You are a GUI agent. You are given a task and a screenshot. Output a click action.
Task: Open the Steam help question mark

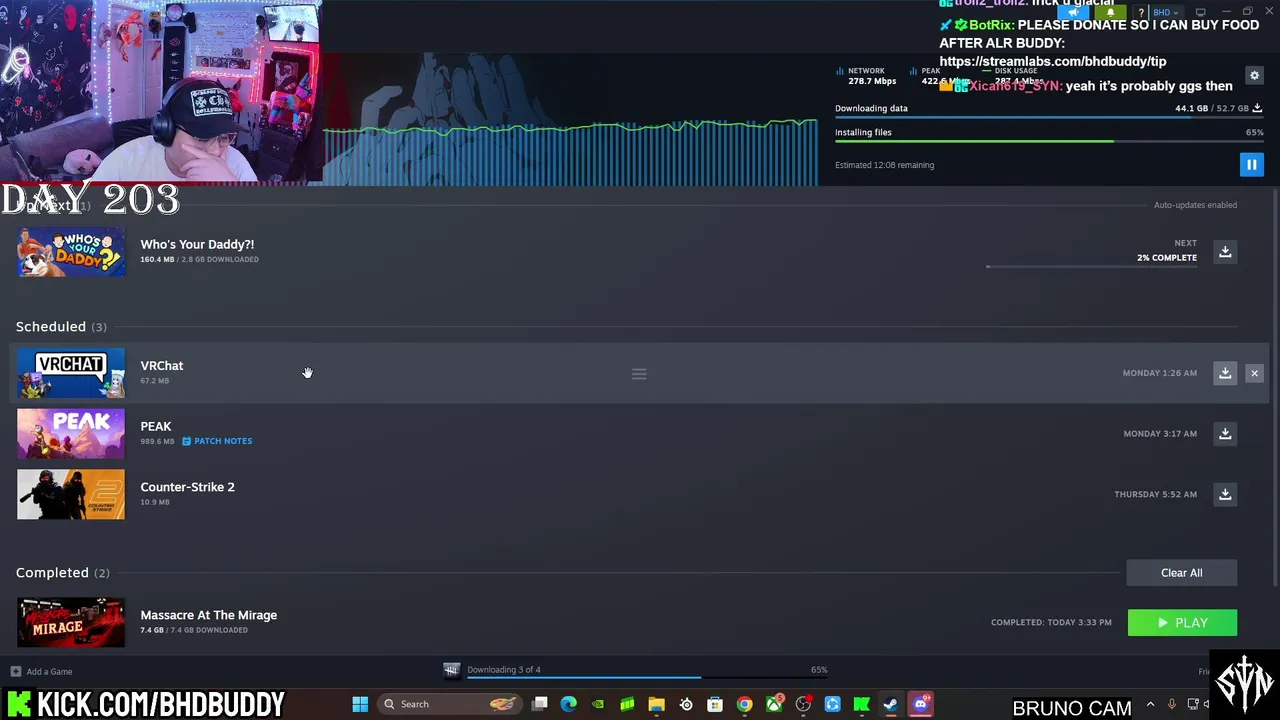[1141, 13]
